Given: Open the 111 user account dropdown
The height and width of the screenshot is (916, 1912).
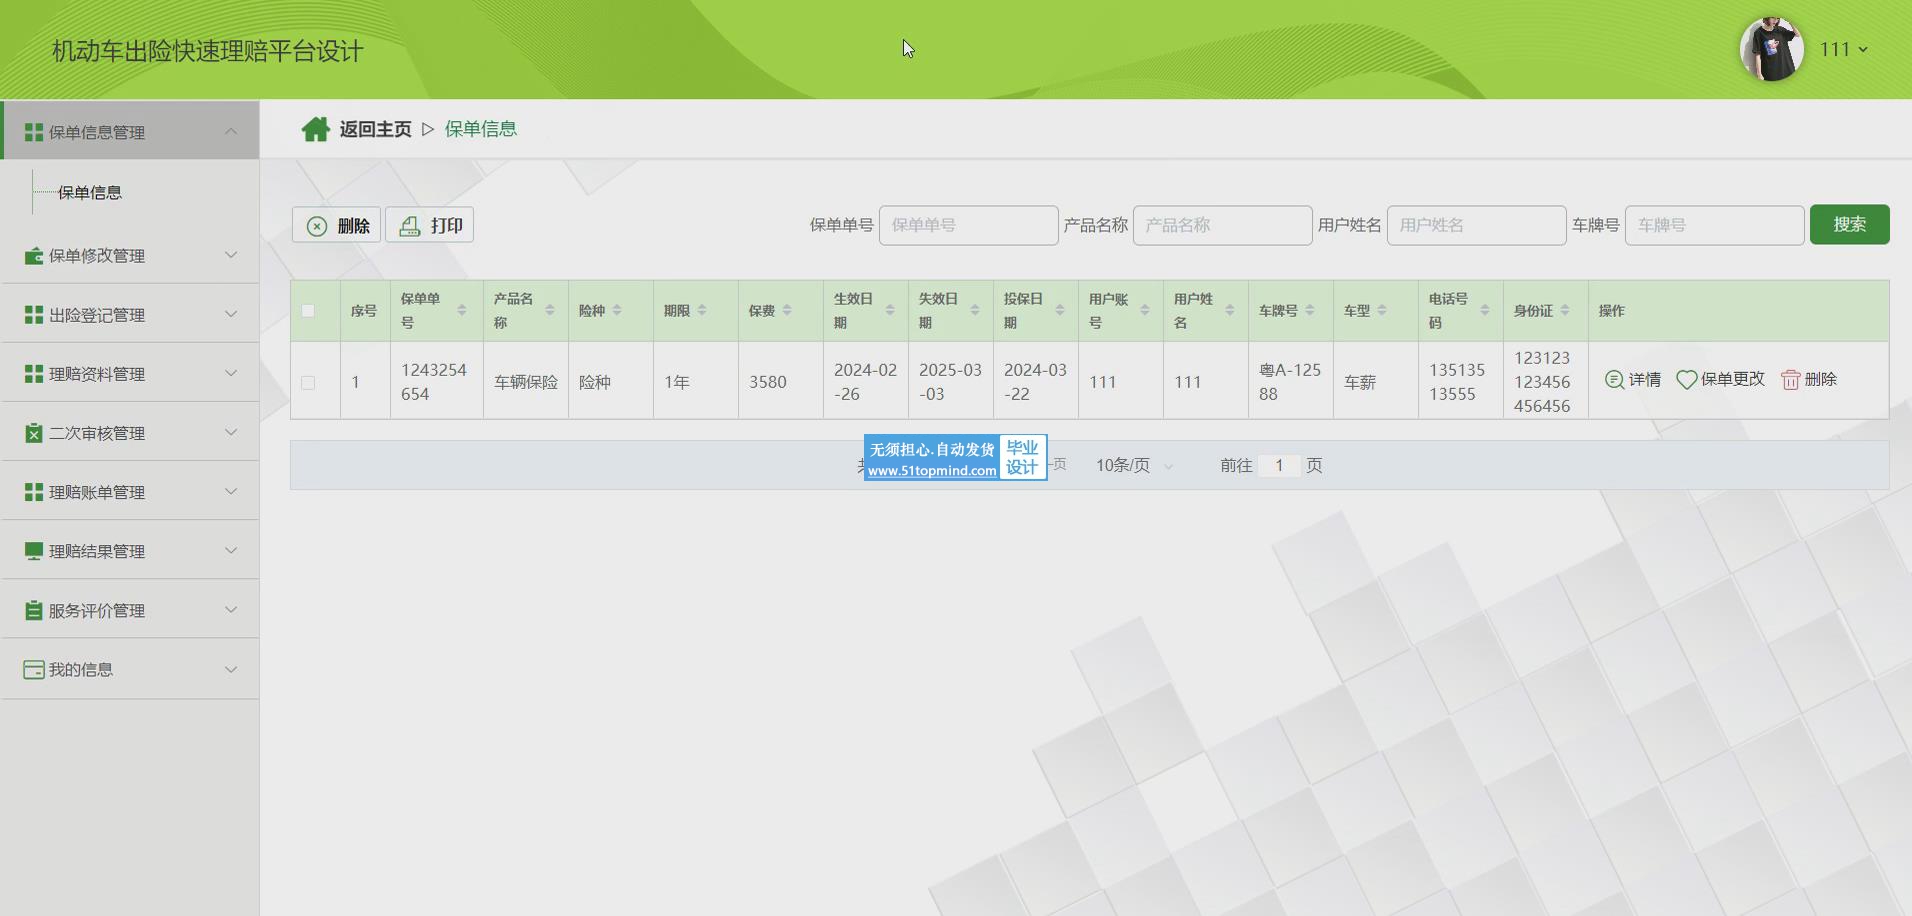Looking at the screenshot, I should (x=1843, y=49).
